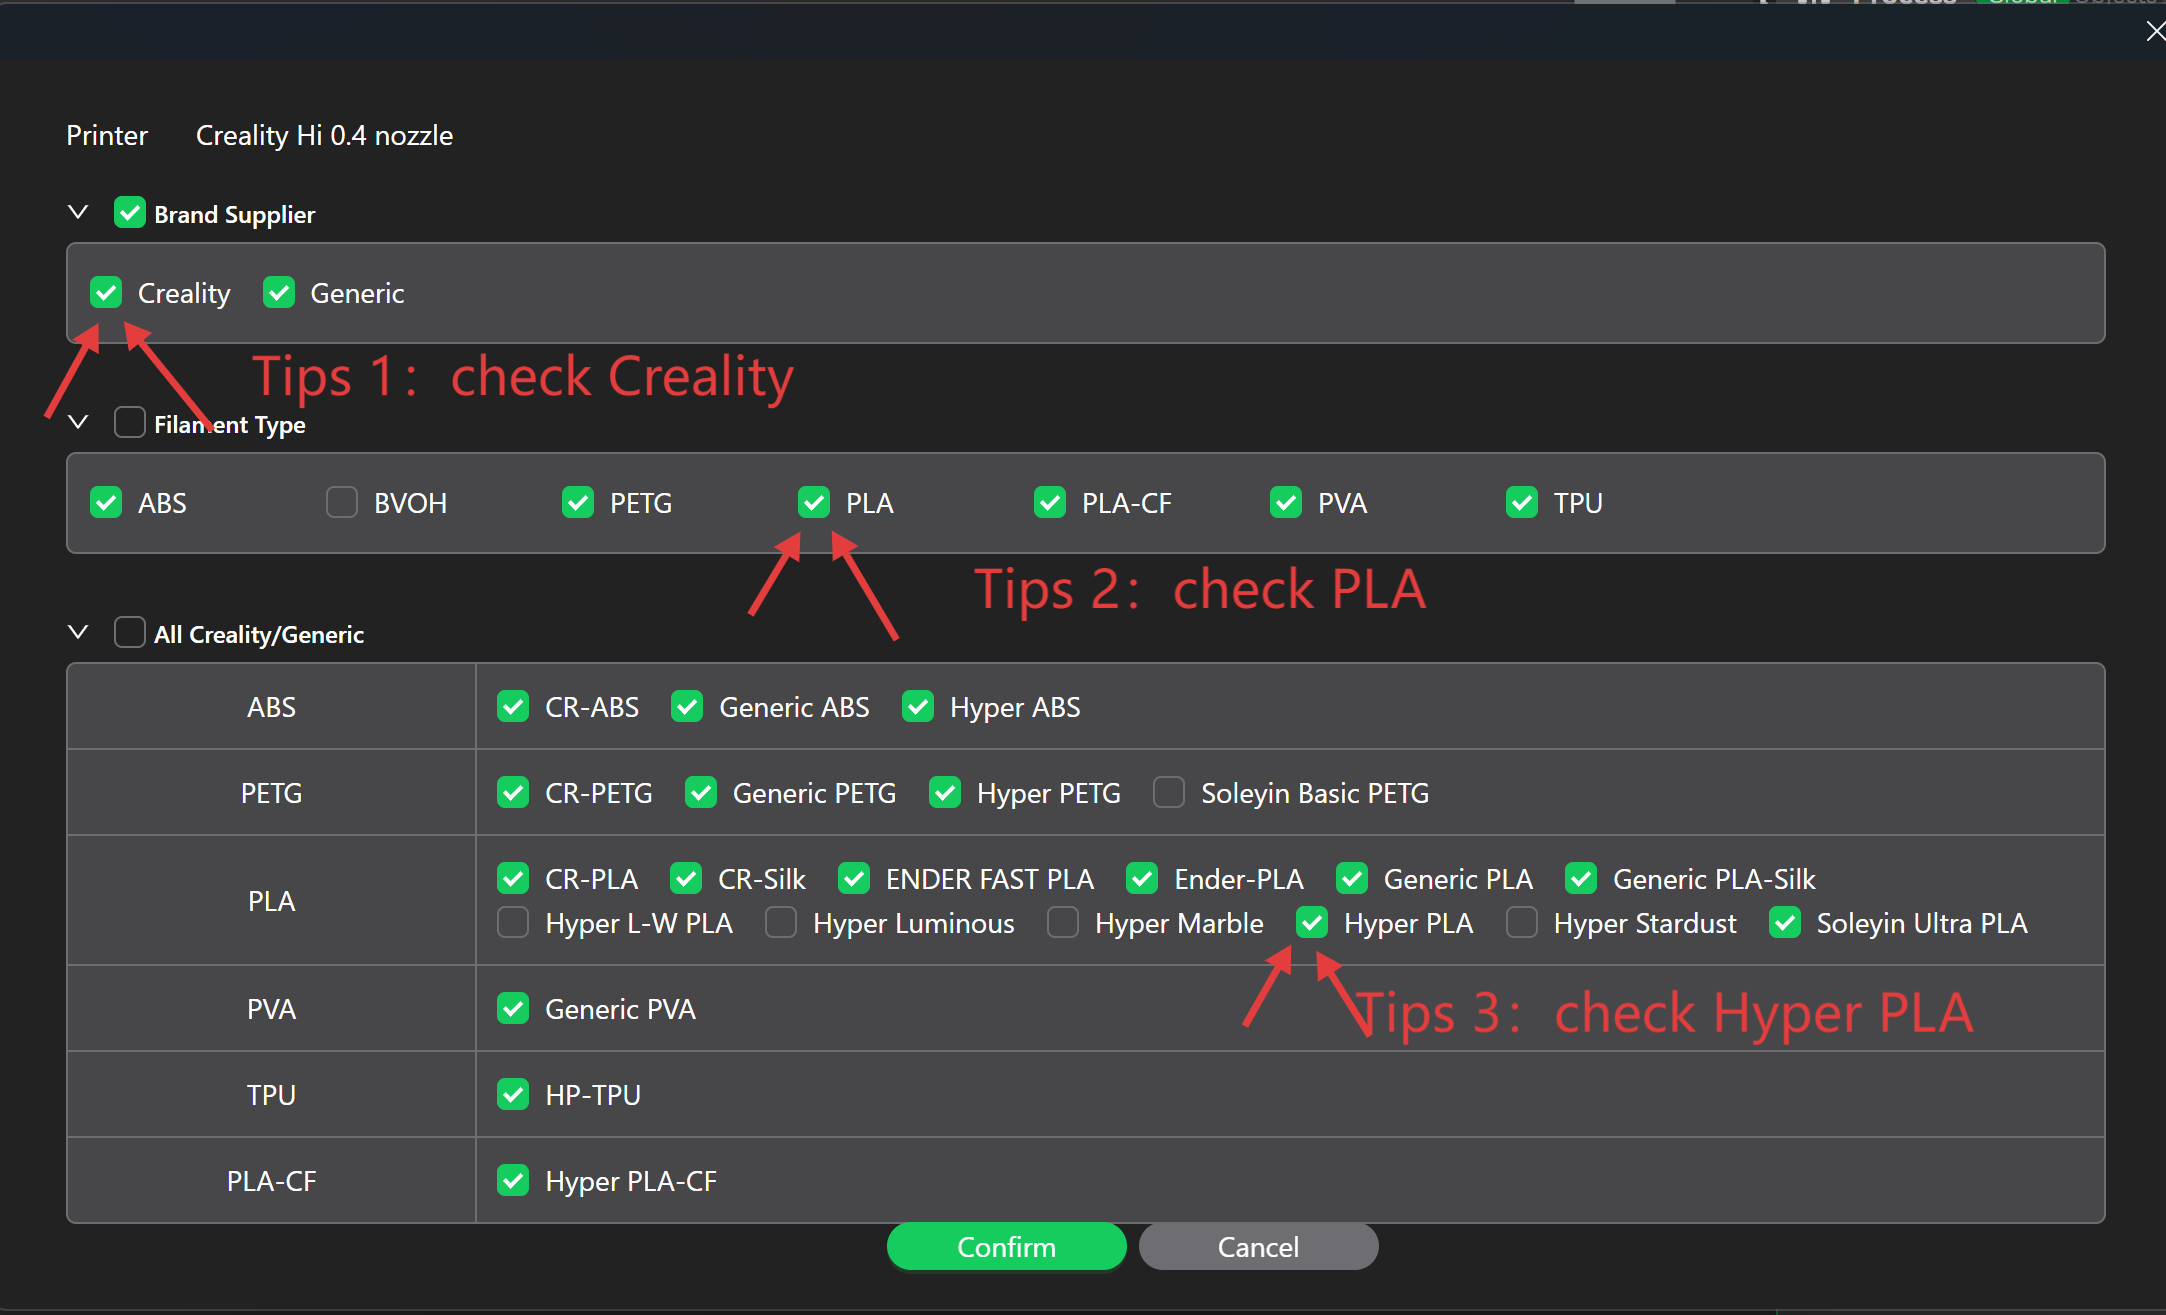Uncheck the CR-ABS filament

(x=513, y=707)
